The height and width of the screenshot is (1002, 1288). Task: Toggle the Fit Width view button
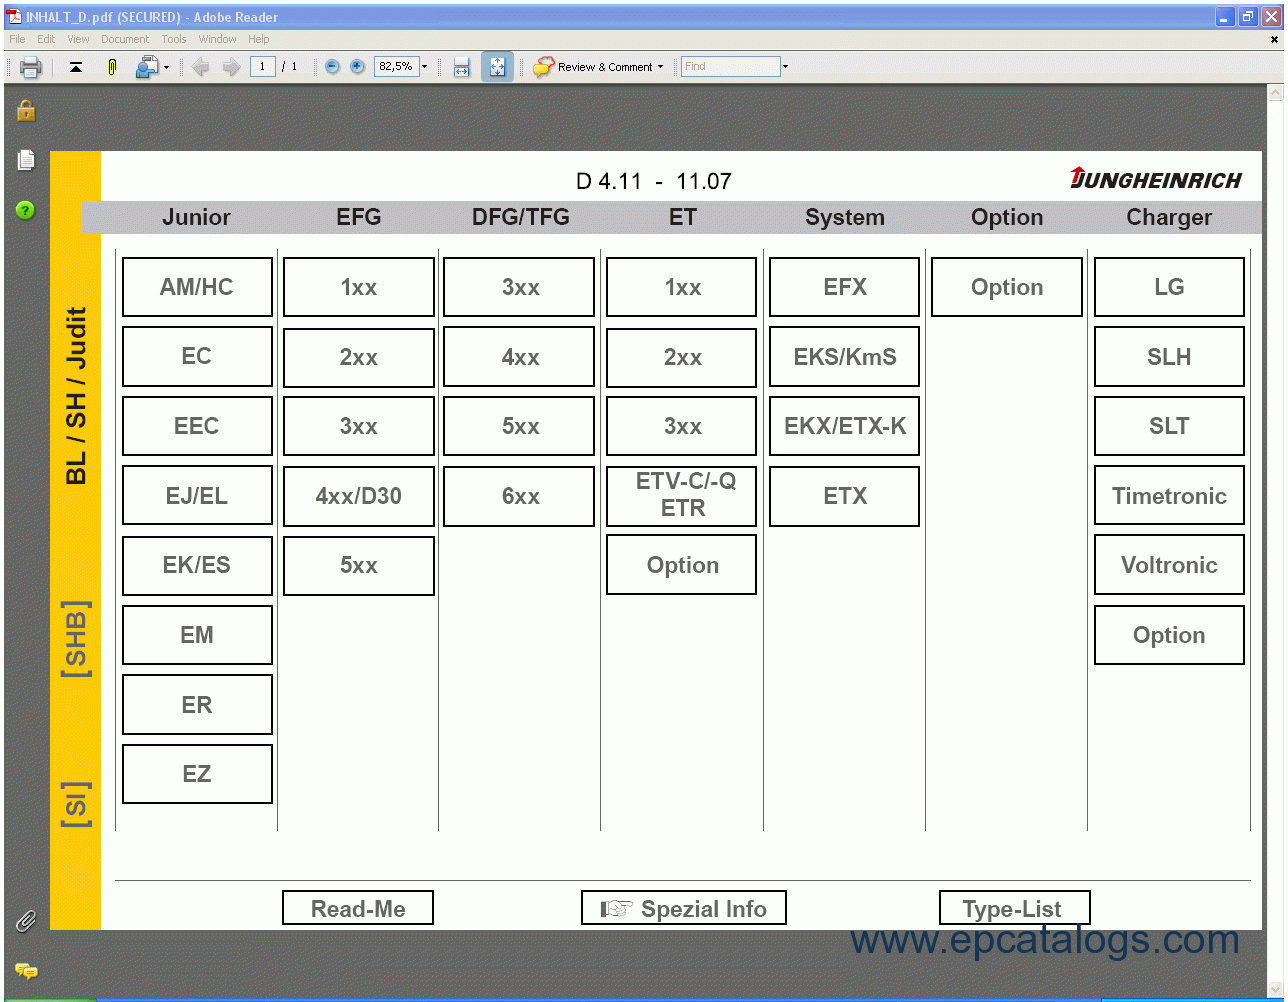pyautogui.click(x=461, y=66)
